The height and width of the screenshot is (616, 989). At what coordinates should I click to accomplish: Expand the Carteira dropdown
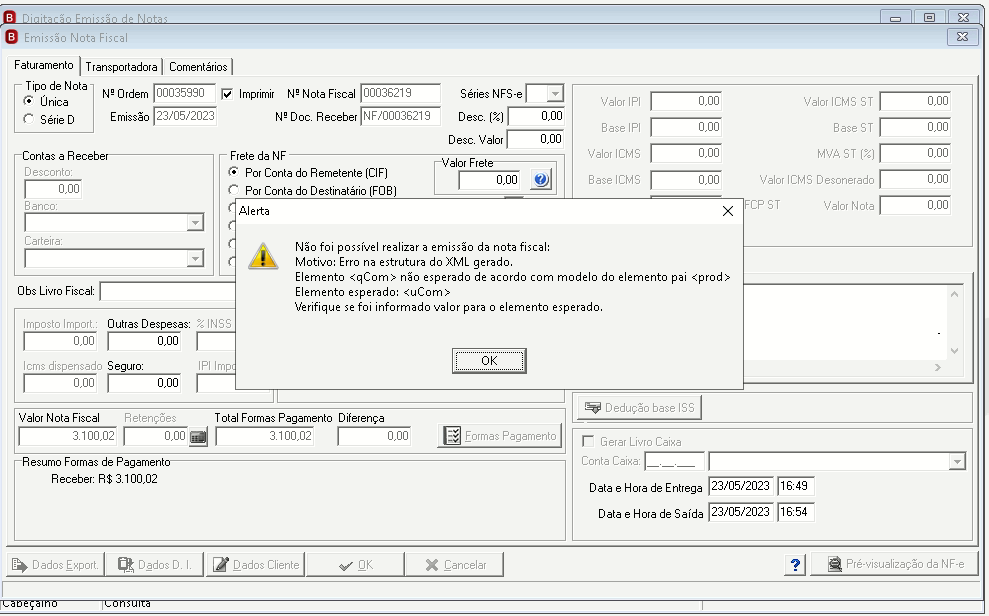point(195,258)
